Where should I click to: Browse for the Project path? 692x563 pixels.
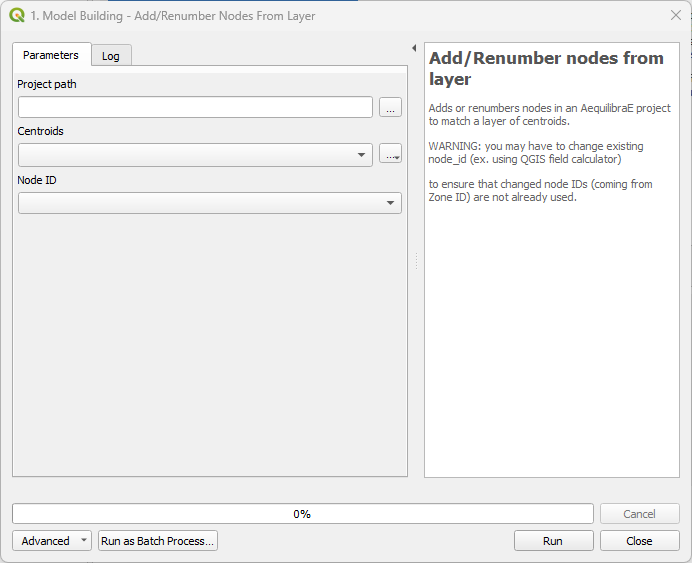coord(390,107)
